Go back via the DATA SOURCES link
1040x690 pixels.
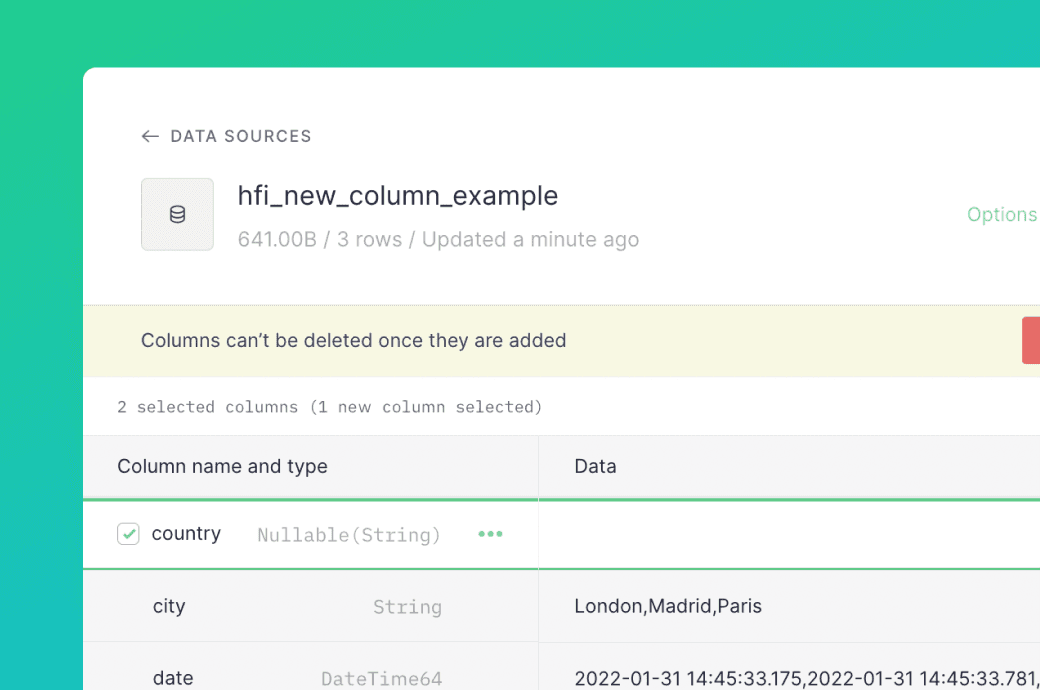[240, 136]
